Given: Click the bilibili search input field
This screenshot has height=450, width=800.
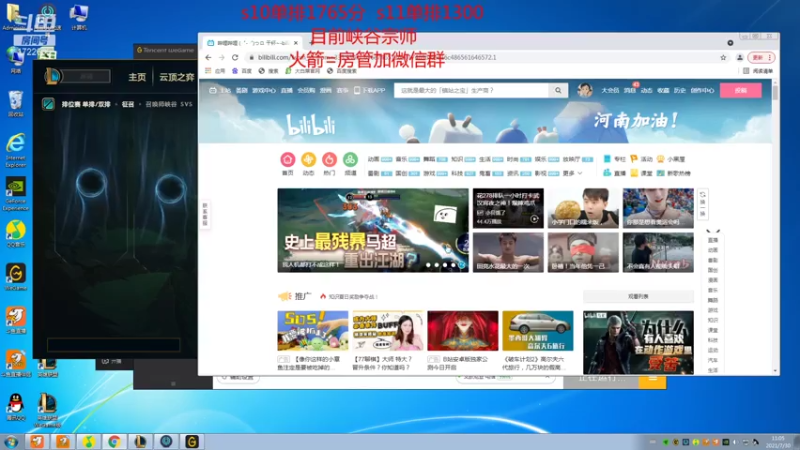Looking at the screenshot, I should [x=471, y=90].
